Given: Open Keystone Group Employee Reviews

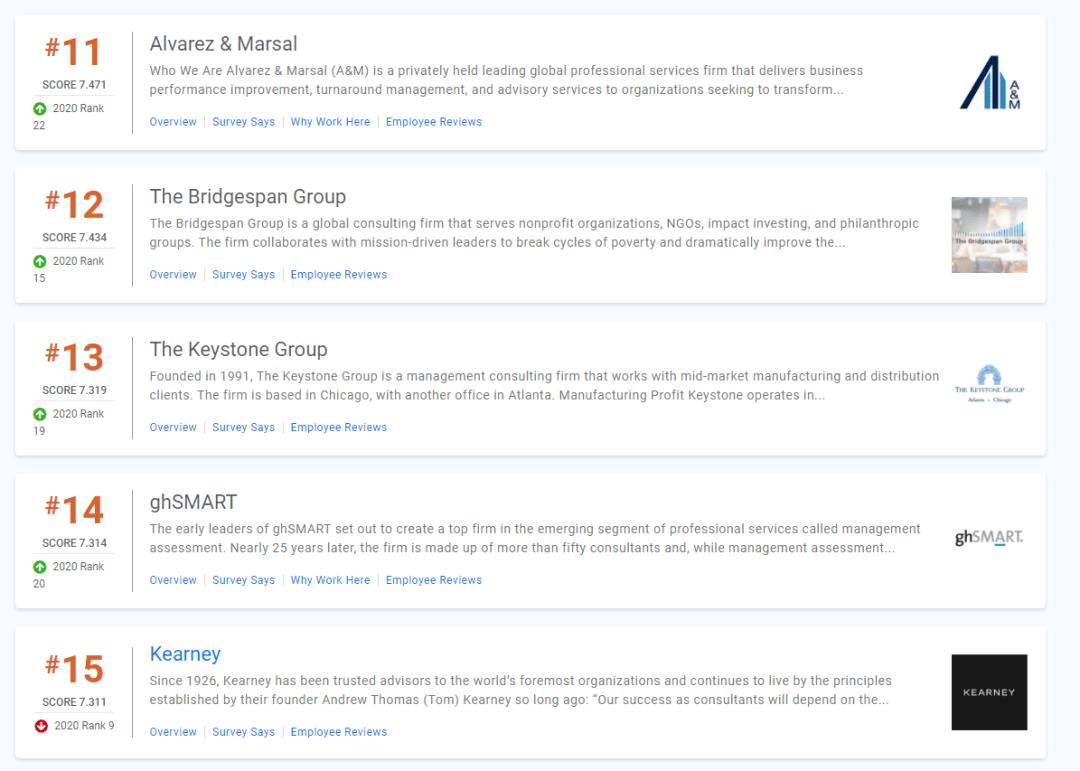Looking at the screenshot, I should point(338,428).
